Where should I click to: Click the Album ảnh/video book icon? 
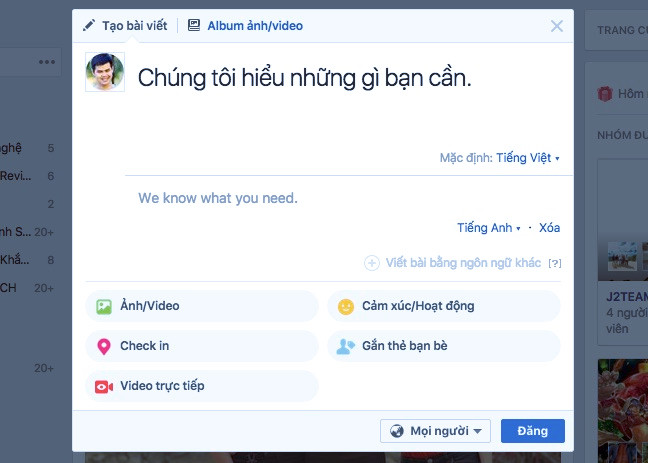tap(194, 26)
